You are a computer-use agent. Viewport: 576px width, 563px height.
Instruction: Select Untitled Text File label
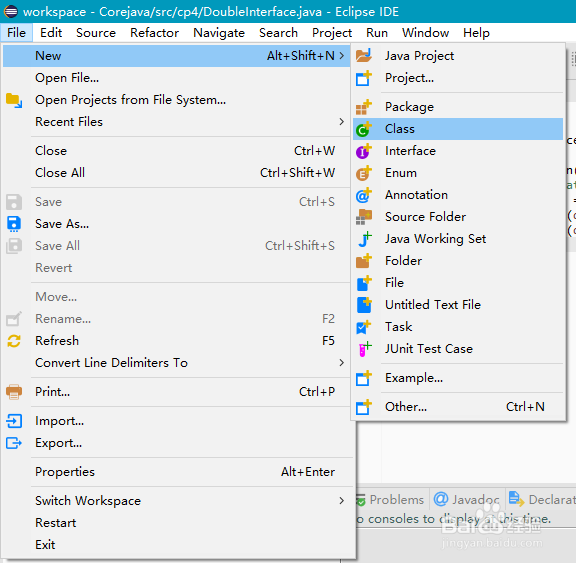tap(433, 305)
